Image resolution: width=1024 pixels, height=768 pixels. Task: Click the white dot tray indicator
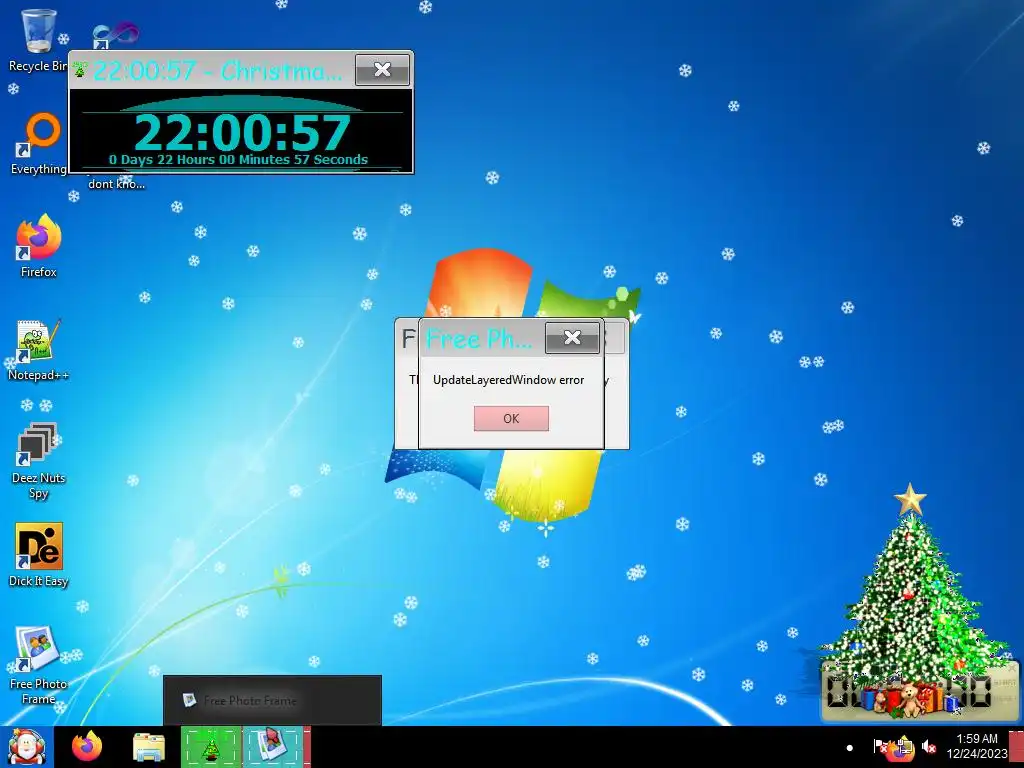849,747
